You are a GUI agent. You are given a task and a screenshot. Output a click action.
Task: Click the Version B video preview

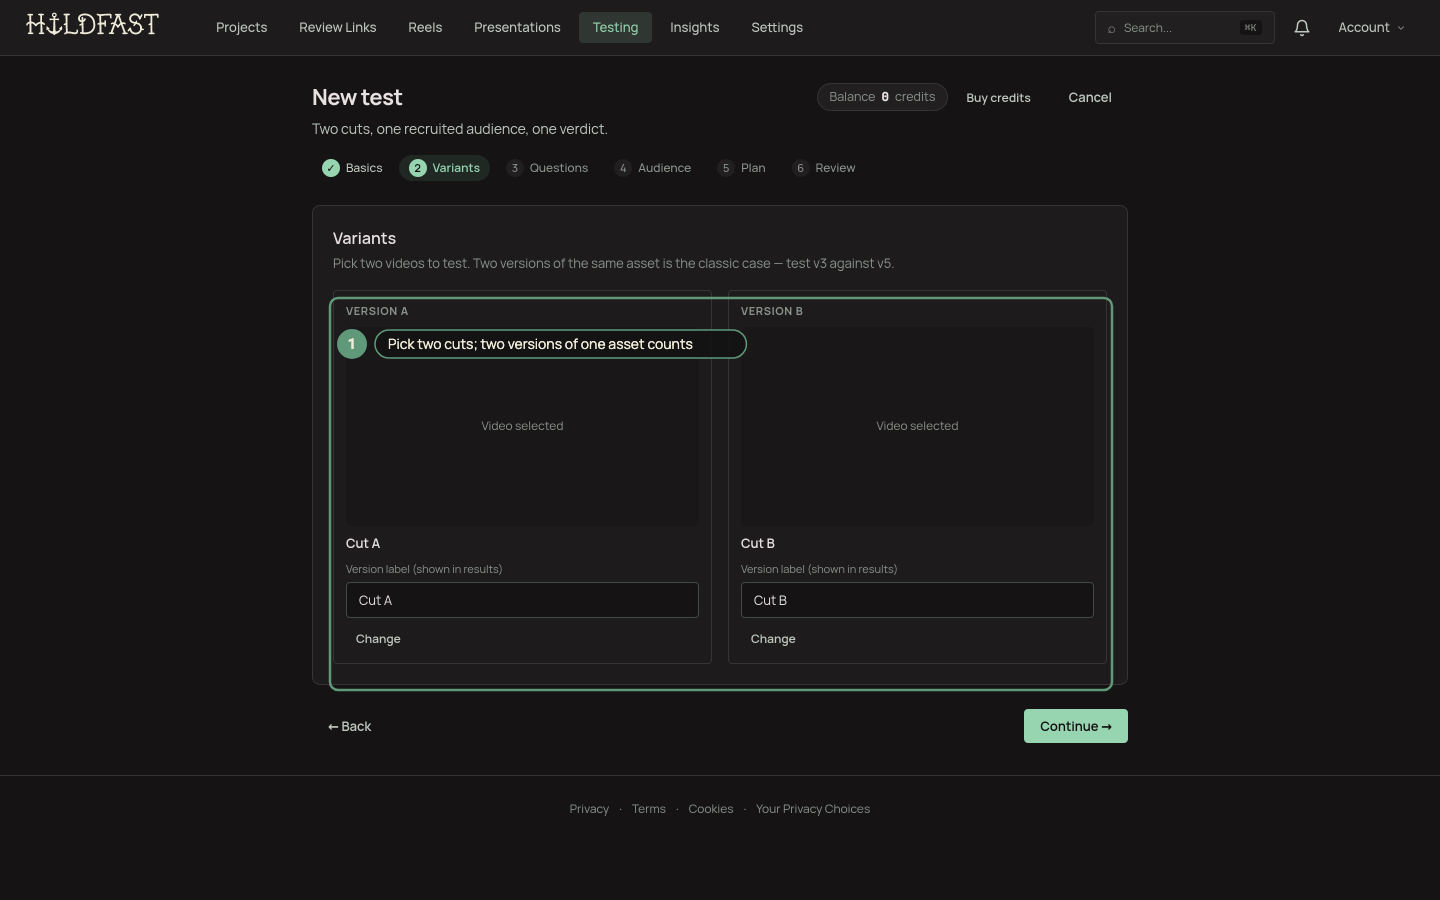917,426
